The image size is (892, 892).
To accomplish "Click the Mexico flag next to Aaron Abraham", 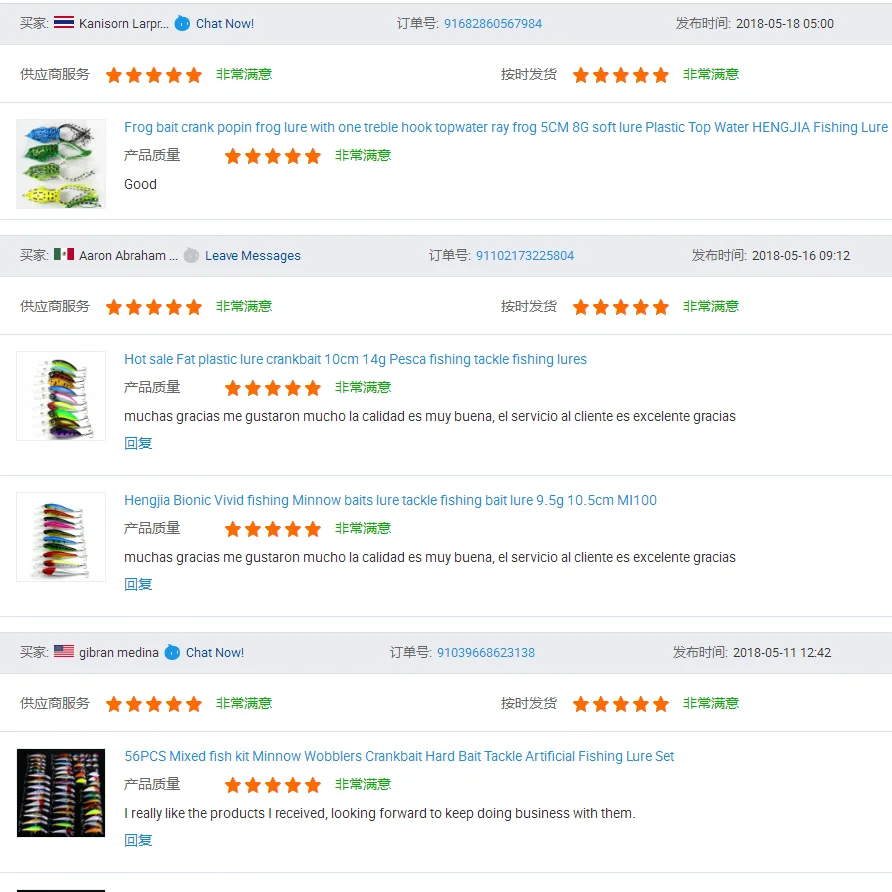I will pyautogui.click(x=64, y=254).
